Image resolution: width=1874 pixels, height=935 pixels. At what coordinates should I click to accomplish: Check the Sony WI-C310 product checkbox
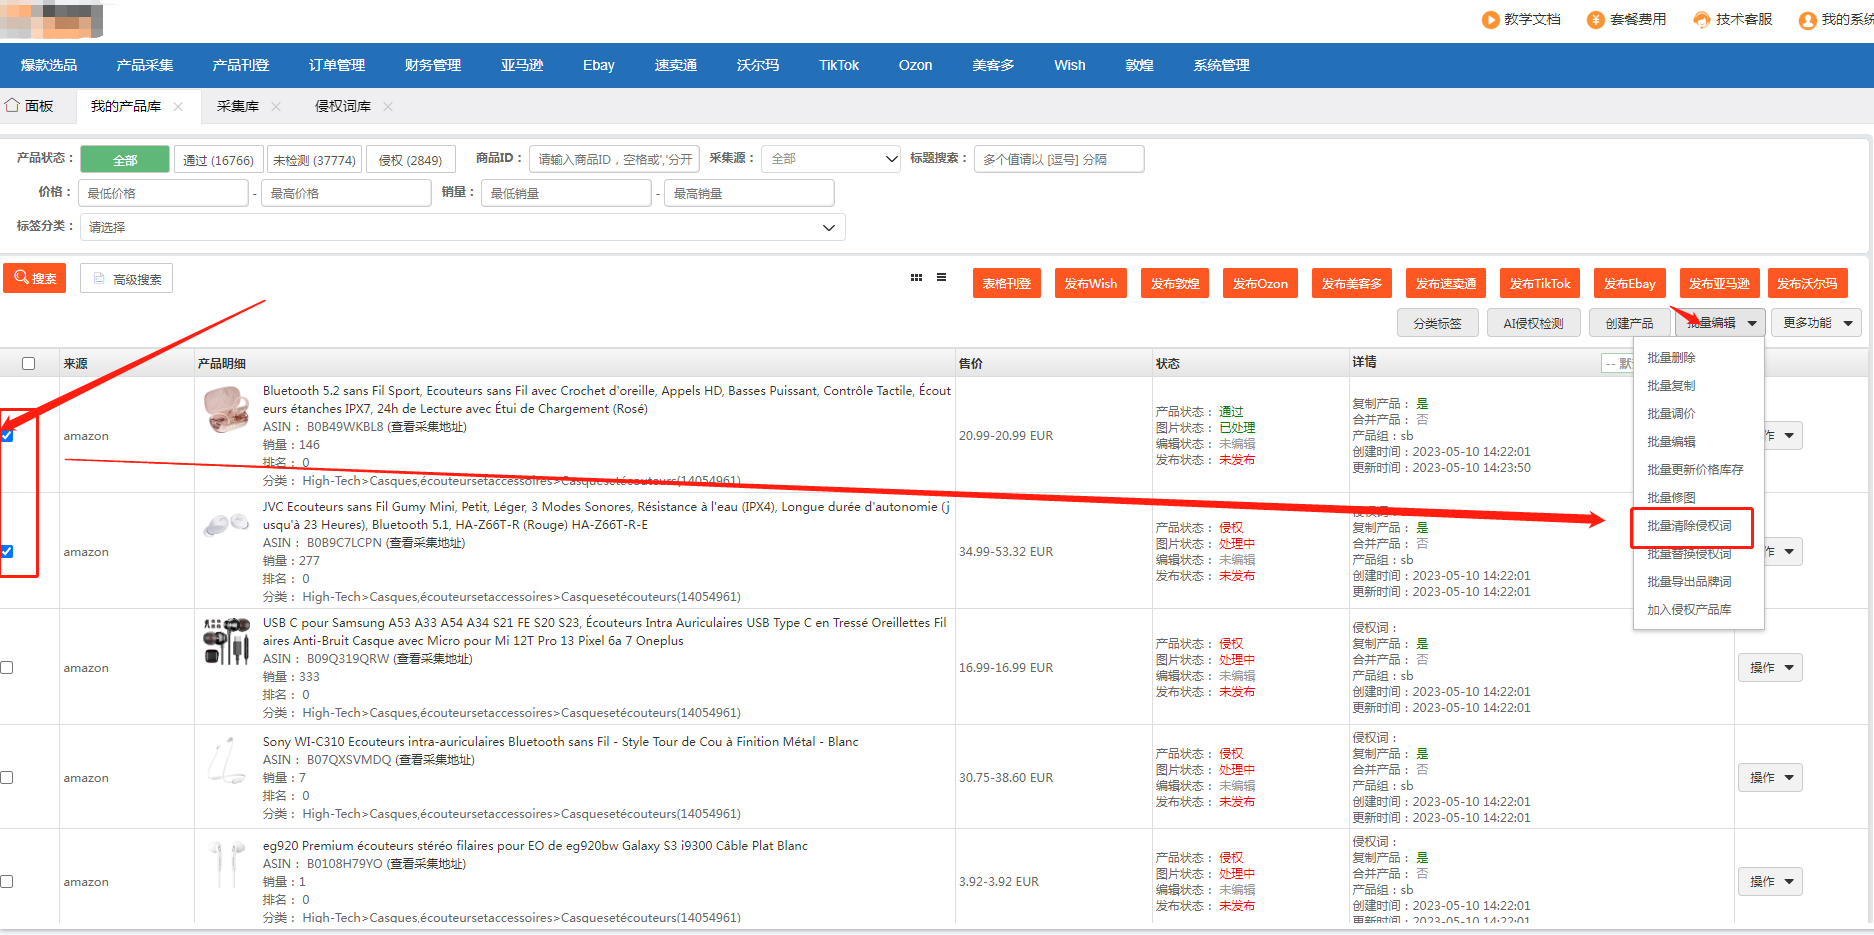pos(7,777)
